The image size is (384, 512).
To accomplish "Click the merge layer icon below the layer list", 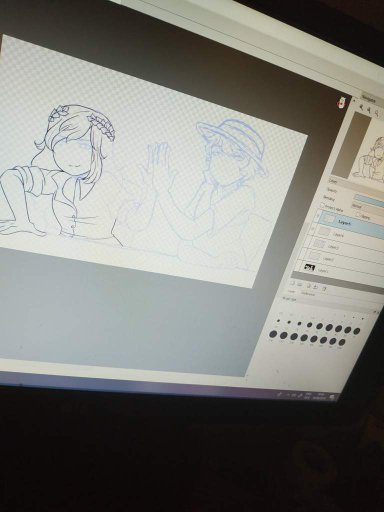I will [x=316, y=287].
